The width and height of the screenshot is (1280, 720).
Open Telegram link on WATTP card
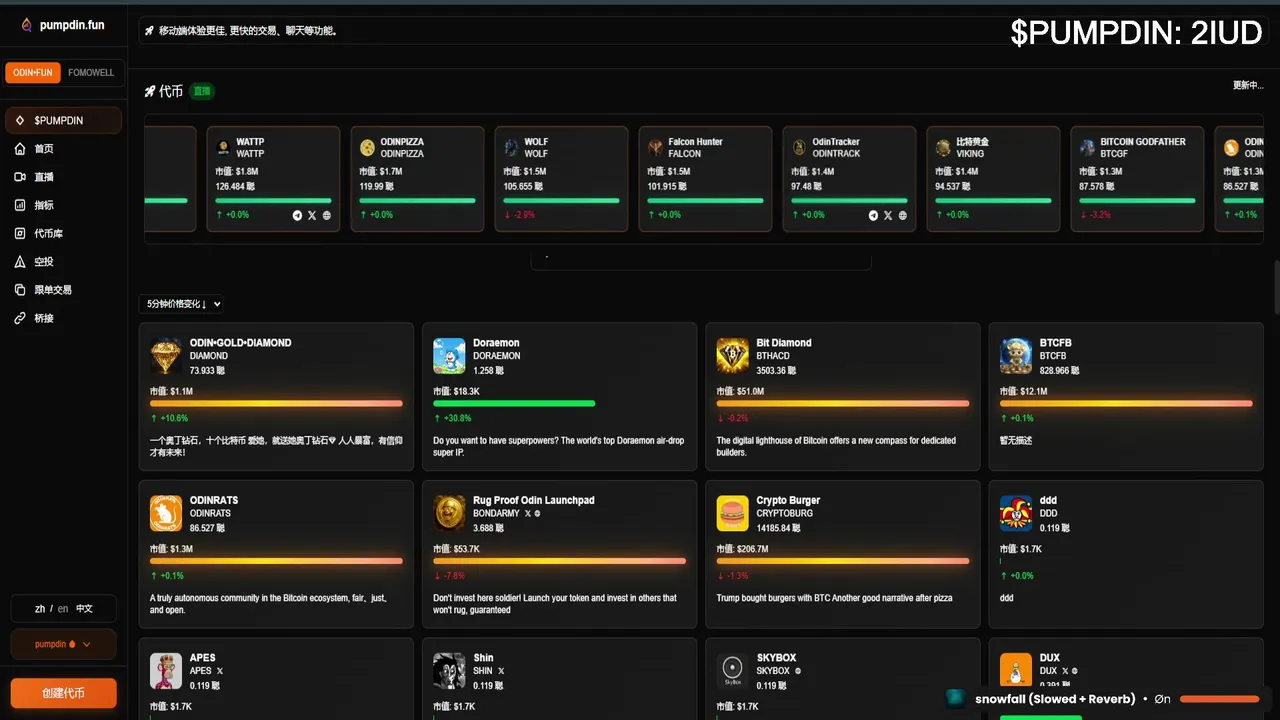point(297,215)
